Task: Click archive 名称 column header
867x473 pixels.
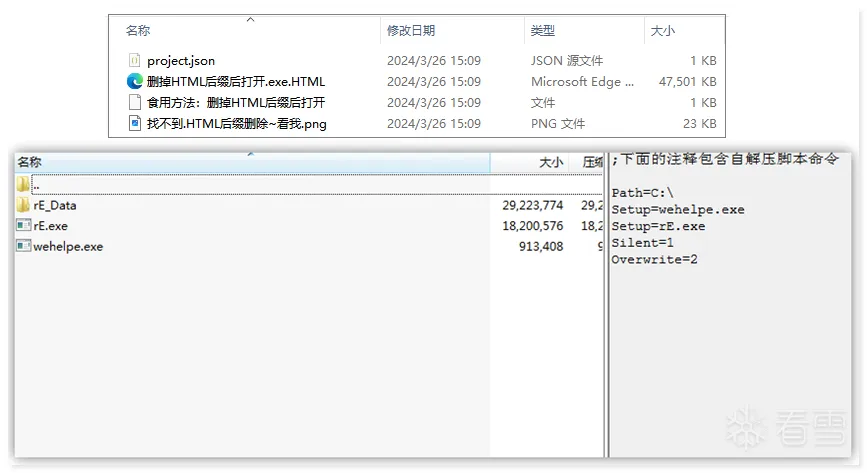Action: click(x=30, y=162)
